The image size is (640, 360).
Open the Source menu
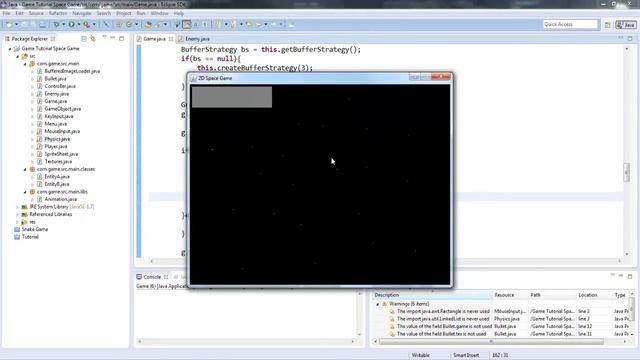[x=36, y=13]
